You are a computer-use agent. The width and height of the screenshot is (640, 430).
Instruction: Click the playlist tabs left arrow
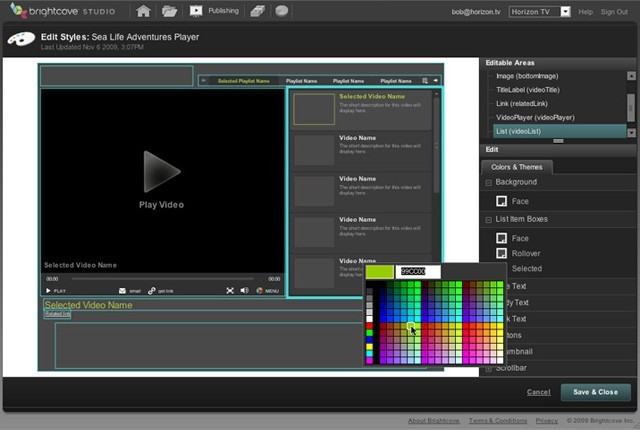203,80
